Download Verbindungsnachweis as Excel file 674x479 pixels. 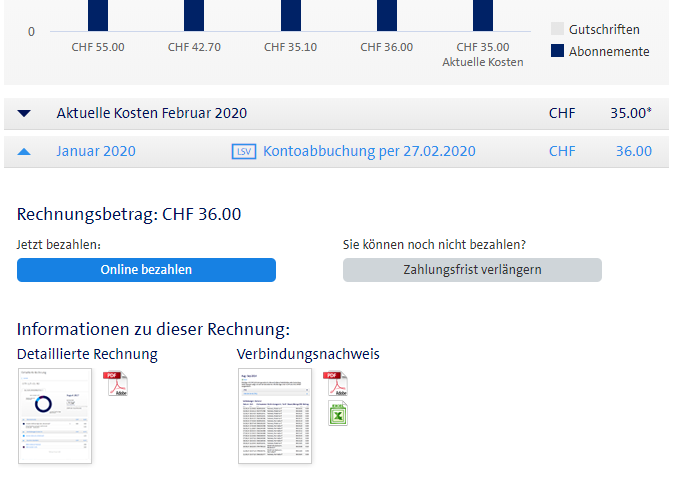point(338,413)
